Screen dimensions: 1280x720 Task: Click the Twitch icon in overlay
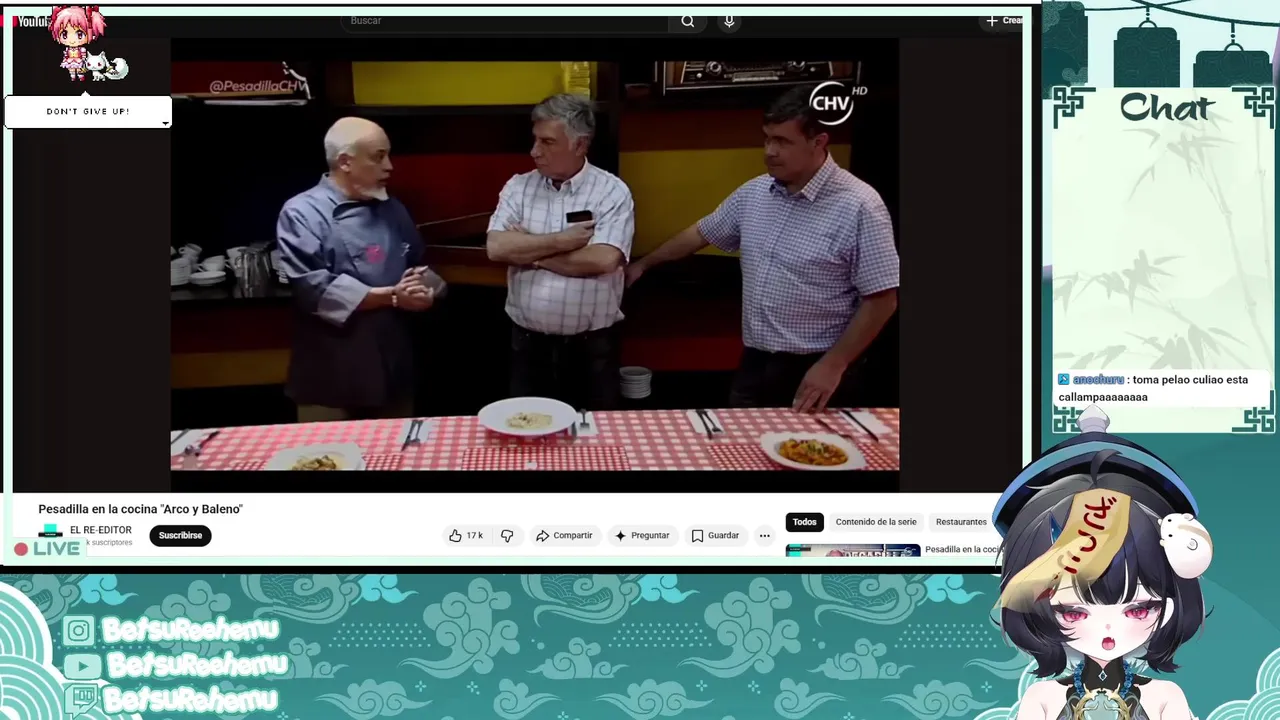(x=83, y=698)
